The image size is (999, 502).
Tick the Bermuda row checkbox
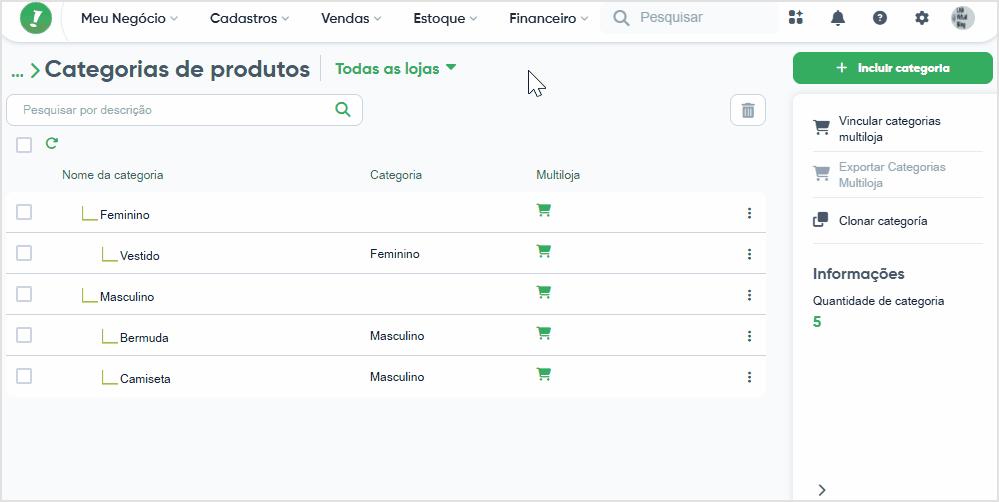[24, 334]
